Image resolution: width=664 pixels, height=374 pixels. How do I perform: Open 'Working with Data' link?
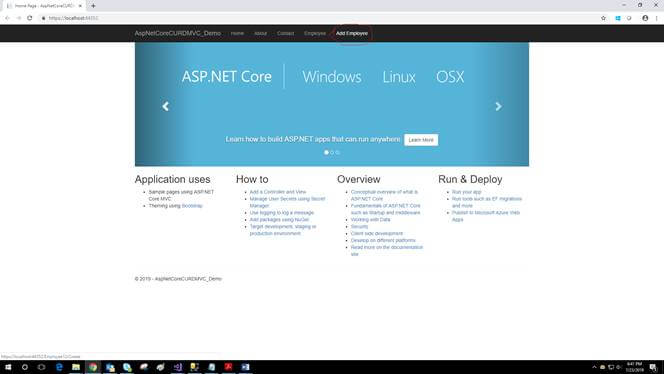click(371, 219)
